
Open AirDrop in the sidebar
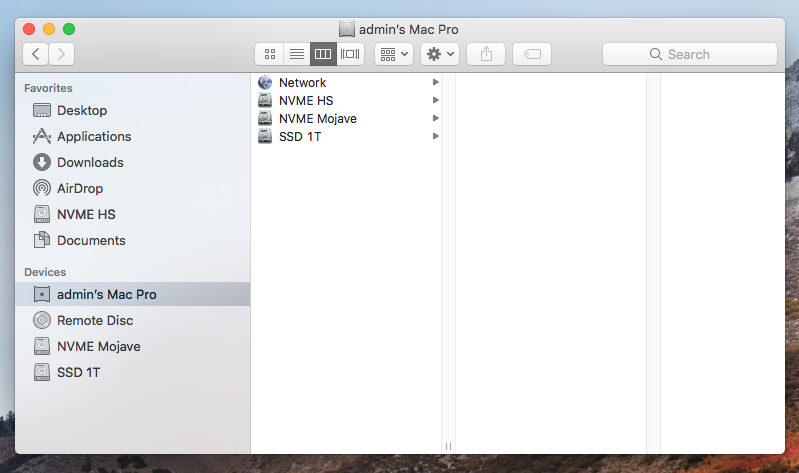tap(132, 189)
